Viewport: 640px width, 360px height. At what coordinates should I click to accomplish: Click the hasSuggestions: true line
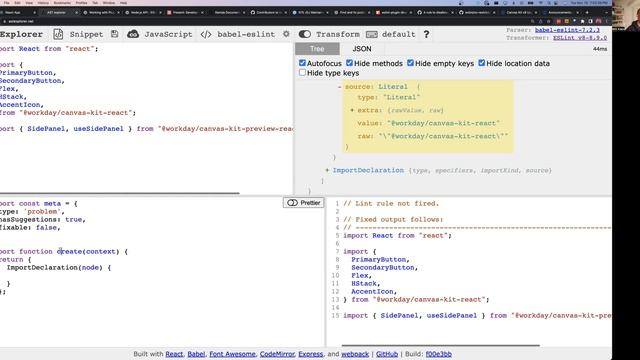tap(43, 219)
